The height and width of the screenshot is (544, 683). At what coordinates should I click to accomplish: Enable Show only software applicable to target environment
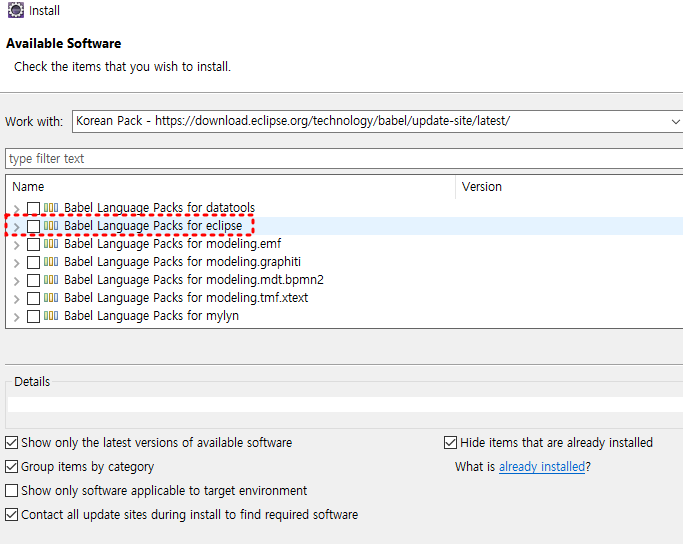pyautogui.click(x=12, y=490)
